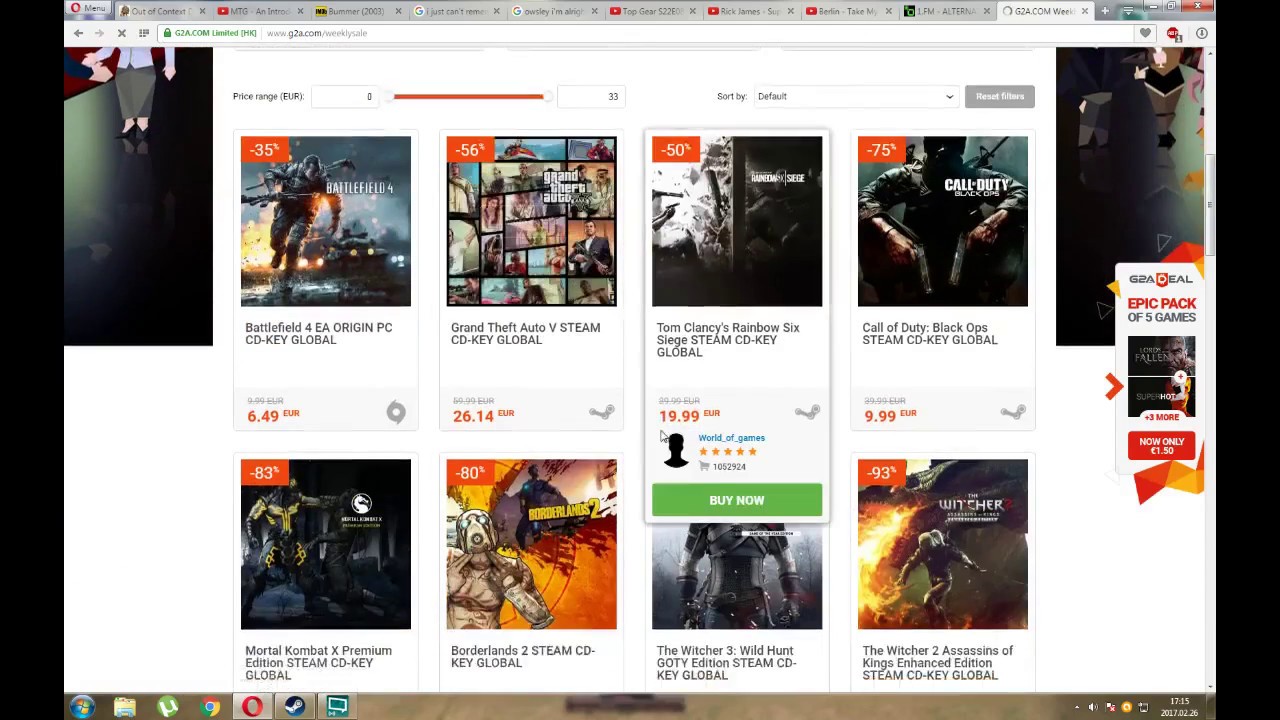Screen dimensions: 1280x720
Task: Open The Witcher 3: Wild Hunt GOTY title
Action: click(x=726, y=662)
